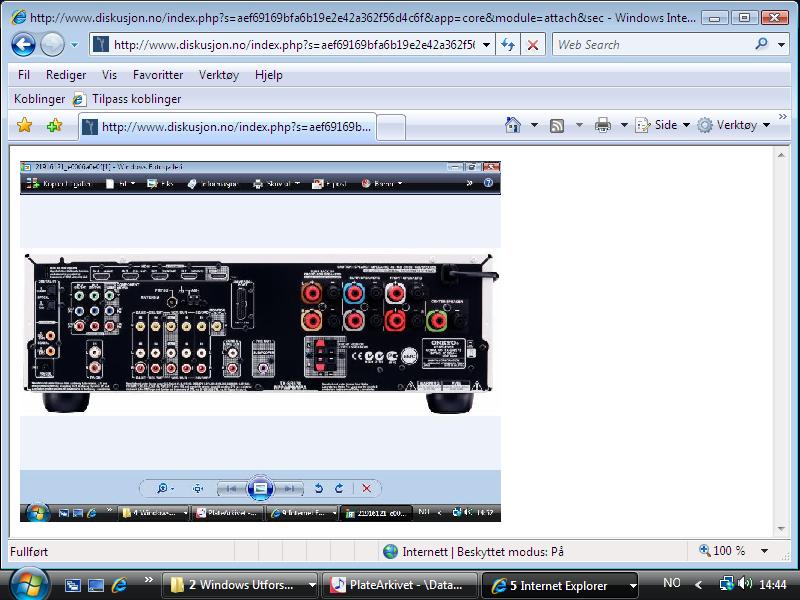Click the Show desktop quick launch icon
This screenshot has height=600, width=800.
[x=95, y=585]
